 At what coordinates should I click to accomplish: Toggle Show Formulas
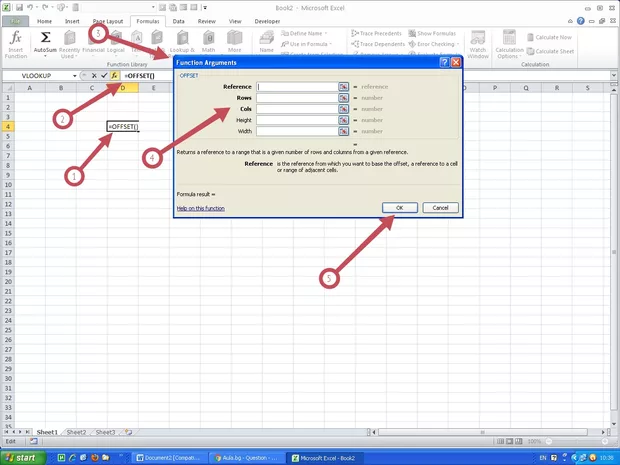(x=433, y=34)
